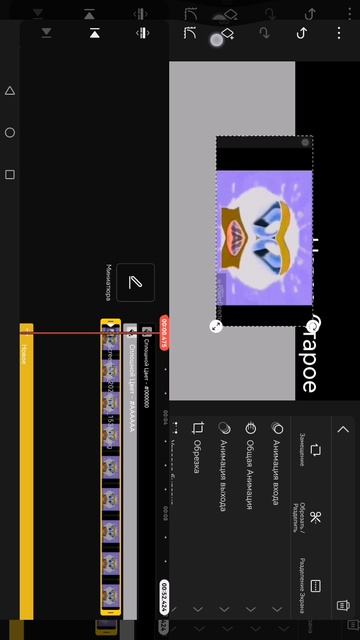Delete the selected layer with trash icon

click(343, 605)
